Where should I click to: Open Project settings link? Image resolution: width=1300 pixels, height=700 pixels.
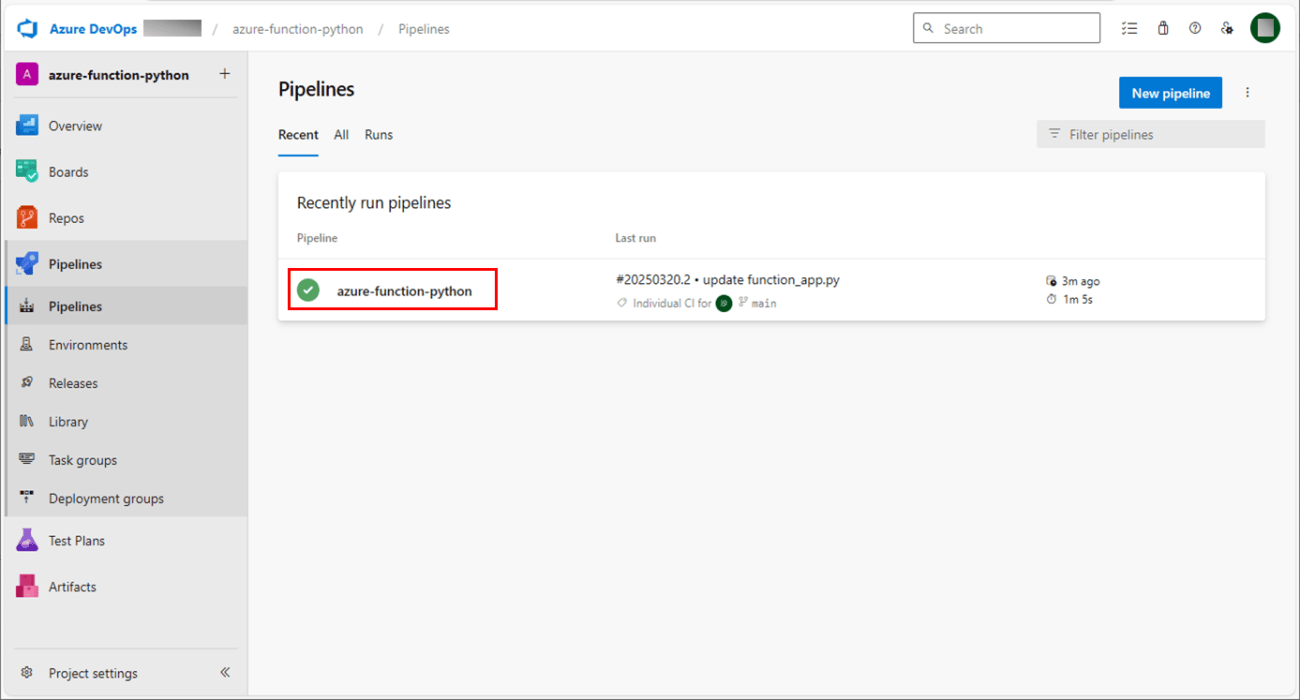click(93, 673)
